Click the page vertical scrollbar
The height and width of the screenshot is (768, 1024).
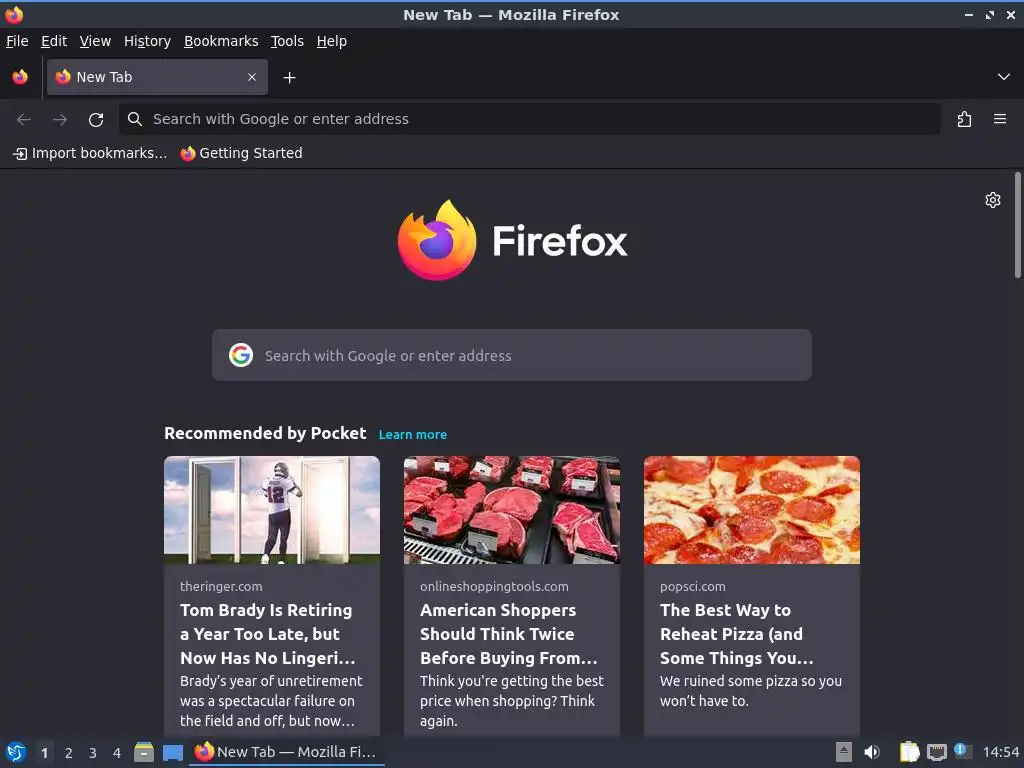point(1017,225)
